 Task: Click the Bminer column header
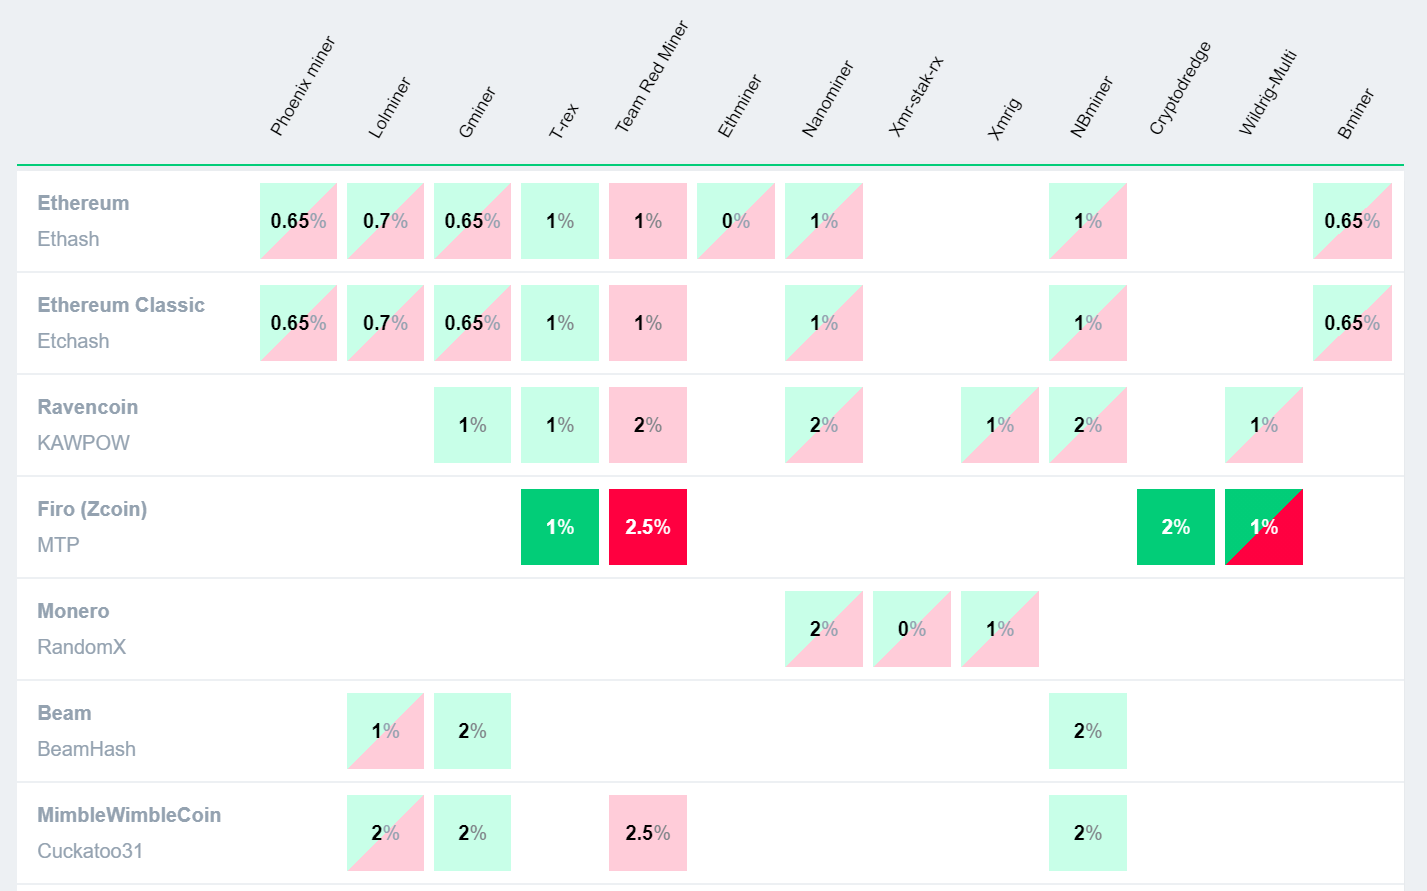point(1355,114)
